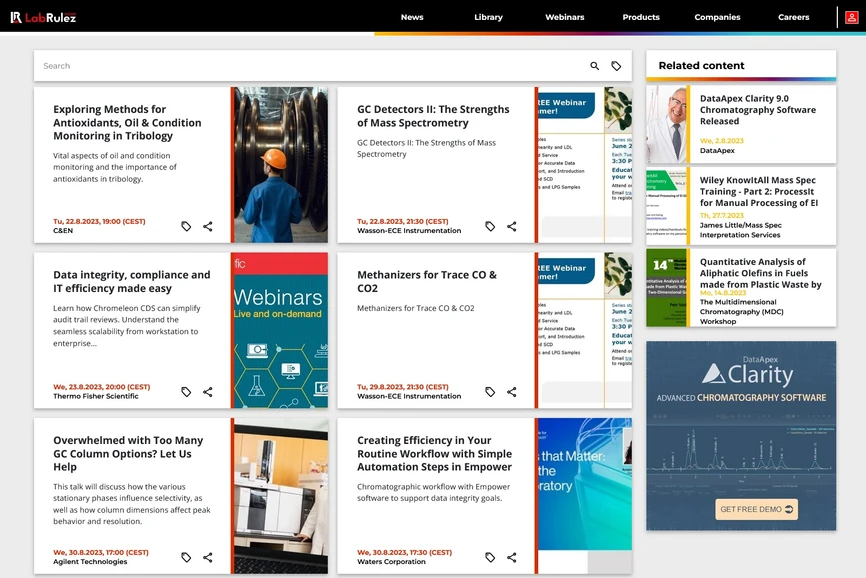The width and height of the screenshot is (866, 578).
Task: Open Quantitative Analysis of Aliphatic Olefins article
Action: pyautogui.click(x=761, y=273)
